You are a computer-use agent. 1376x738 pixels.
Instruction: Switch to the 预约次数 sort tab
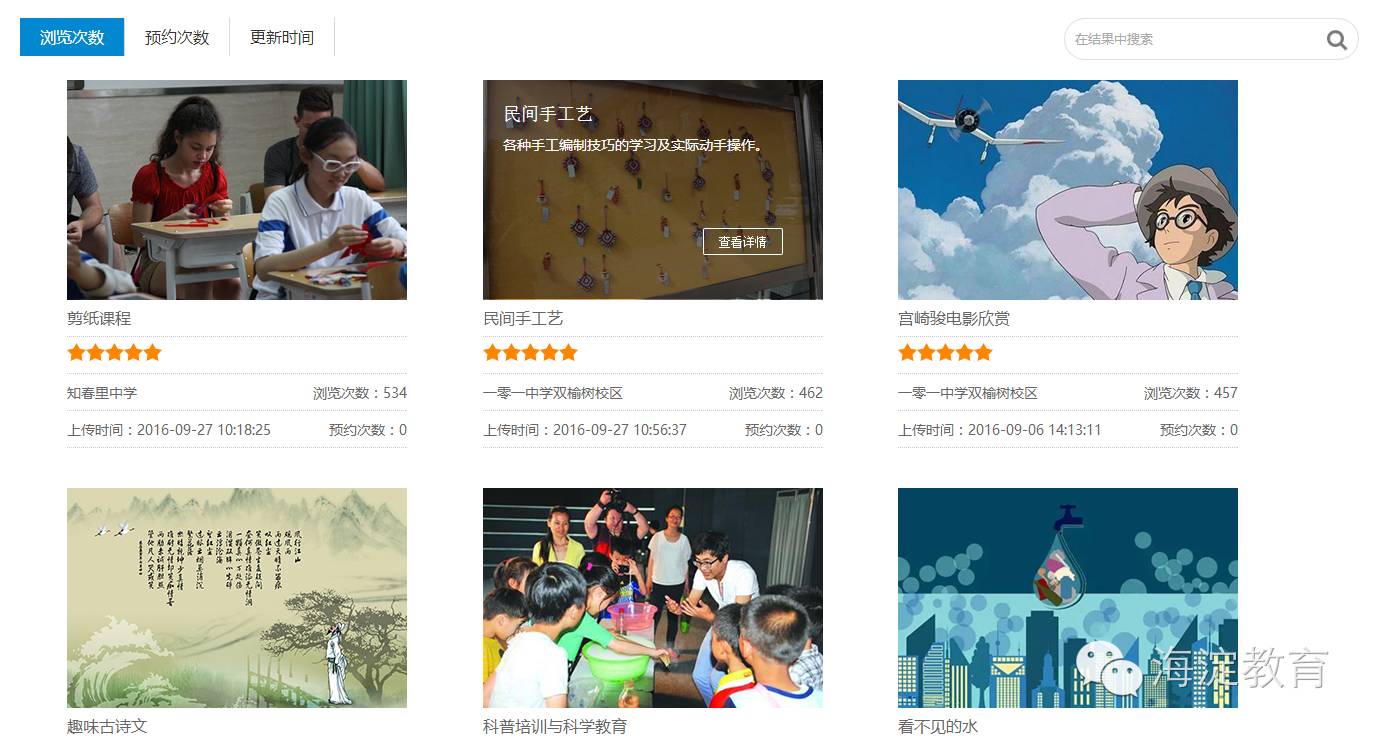pyautogui.click(x=177, y=37)
